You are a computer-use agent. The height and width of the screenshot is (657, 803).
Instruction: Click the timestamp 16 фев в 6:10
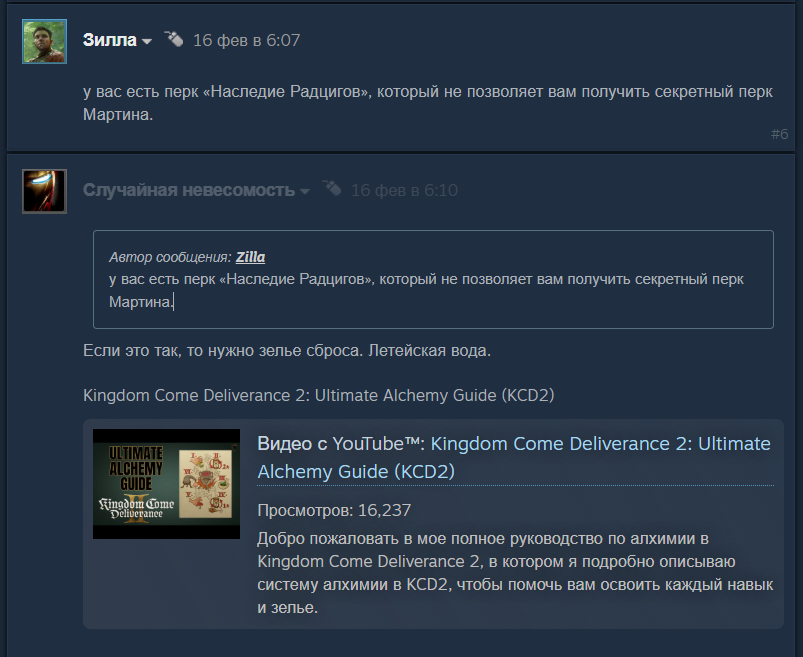coord(405,190)
